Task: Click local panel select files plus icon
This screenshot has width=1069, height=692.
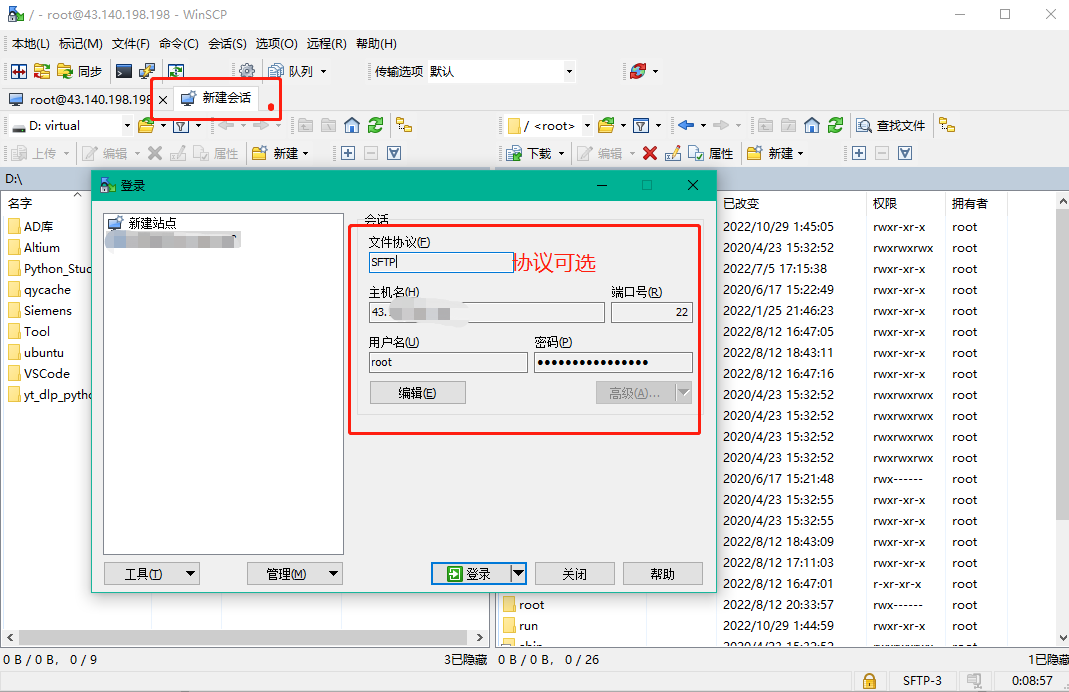Action: [348, 153]
